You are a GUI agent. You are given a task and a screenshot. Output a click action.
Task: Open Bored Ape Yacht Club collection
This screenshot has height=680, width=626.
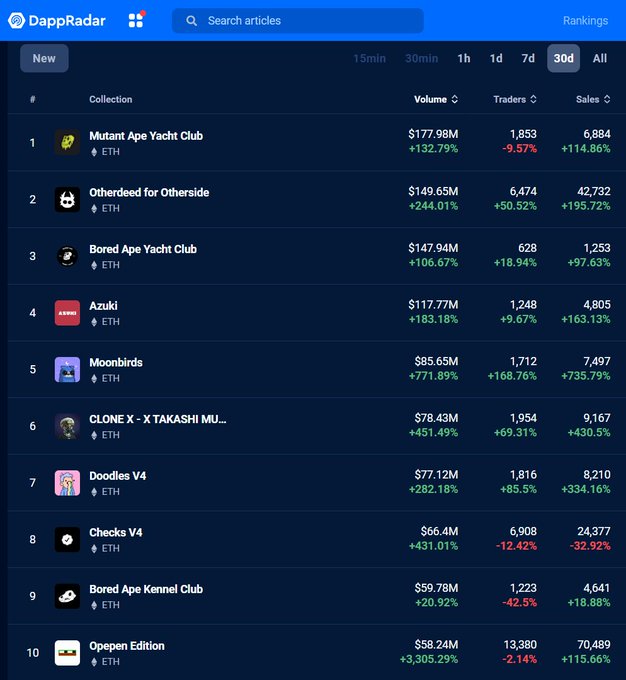click(143, 249)
